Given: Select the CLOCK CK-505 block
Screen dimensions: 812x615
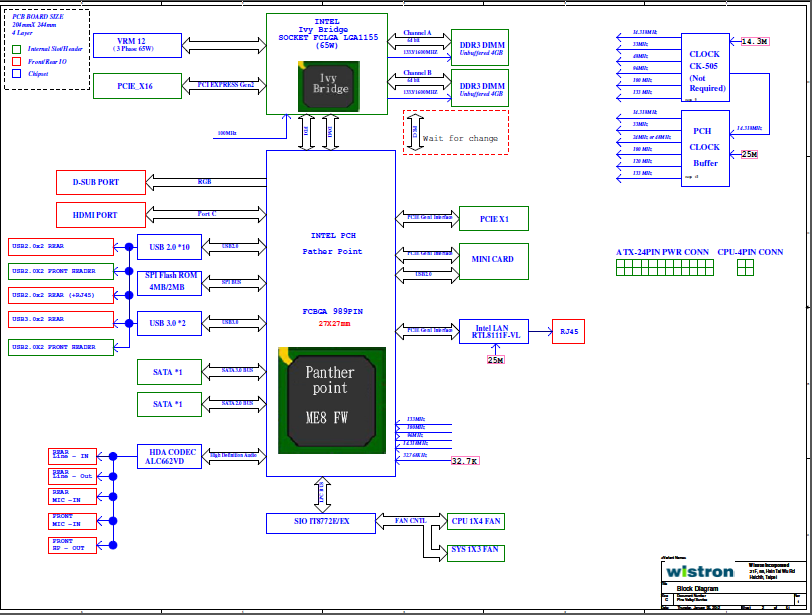Looking at the screenshot, I should (706, 68).
